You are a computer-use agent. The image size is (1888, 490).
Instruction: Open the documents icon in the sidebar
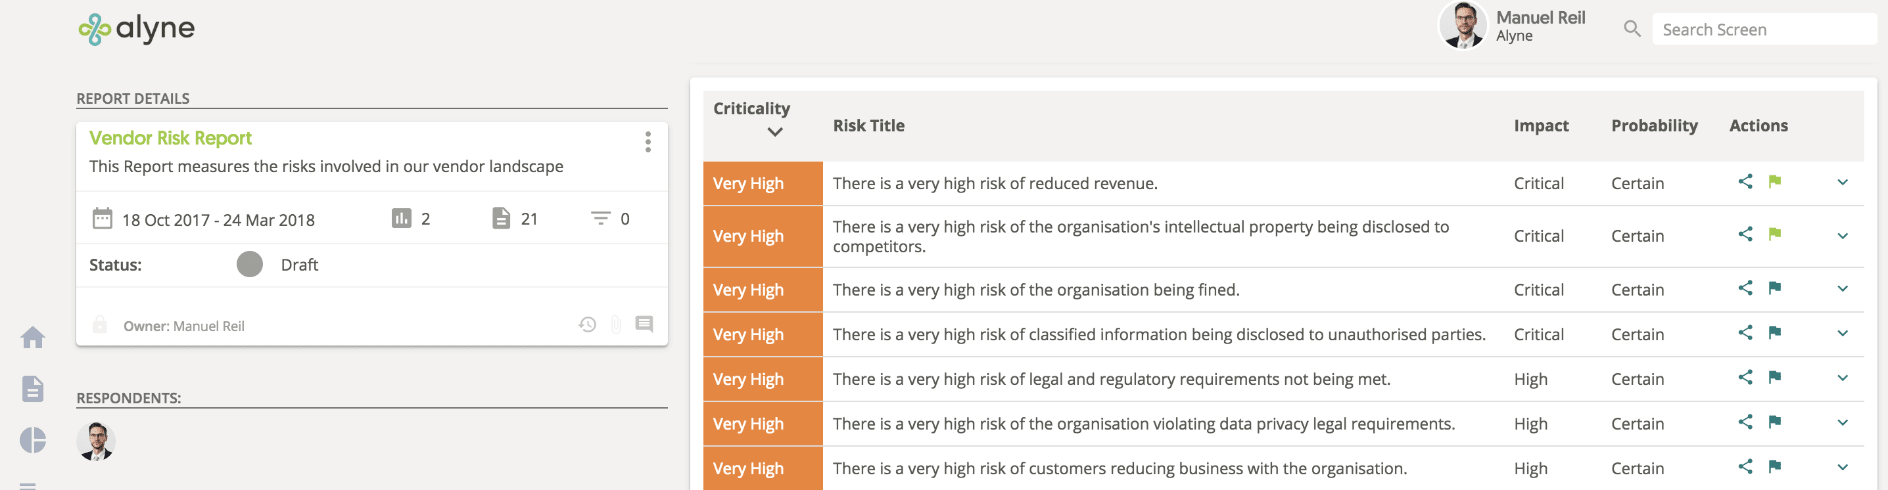[x=33, y=389]
